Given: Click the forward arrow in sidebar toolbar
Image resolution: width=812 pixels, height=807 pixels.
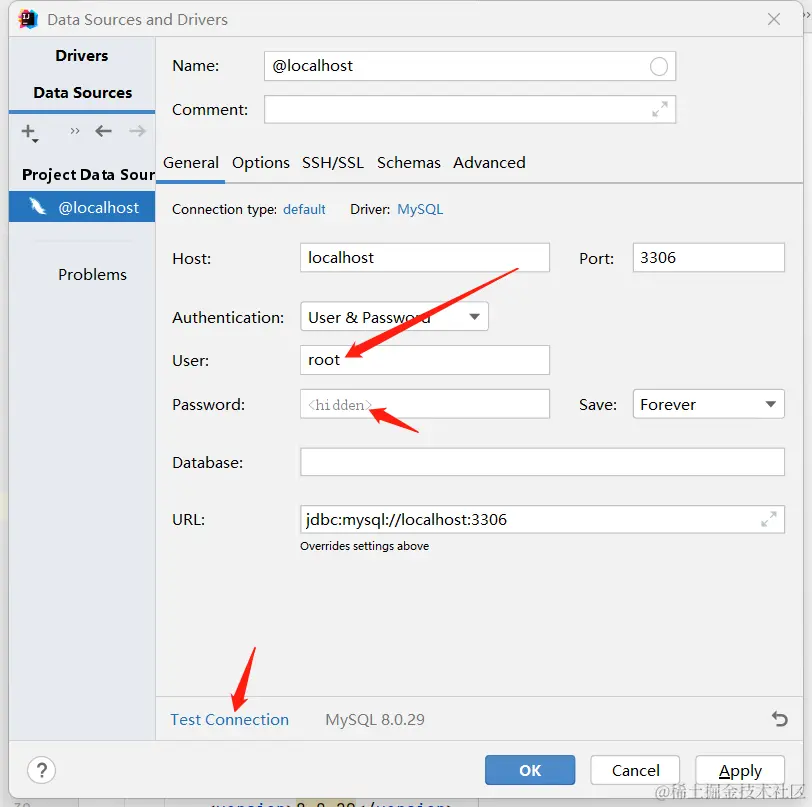Looking at the screenshot, I should 137,131.
